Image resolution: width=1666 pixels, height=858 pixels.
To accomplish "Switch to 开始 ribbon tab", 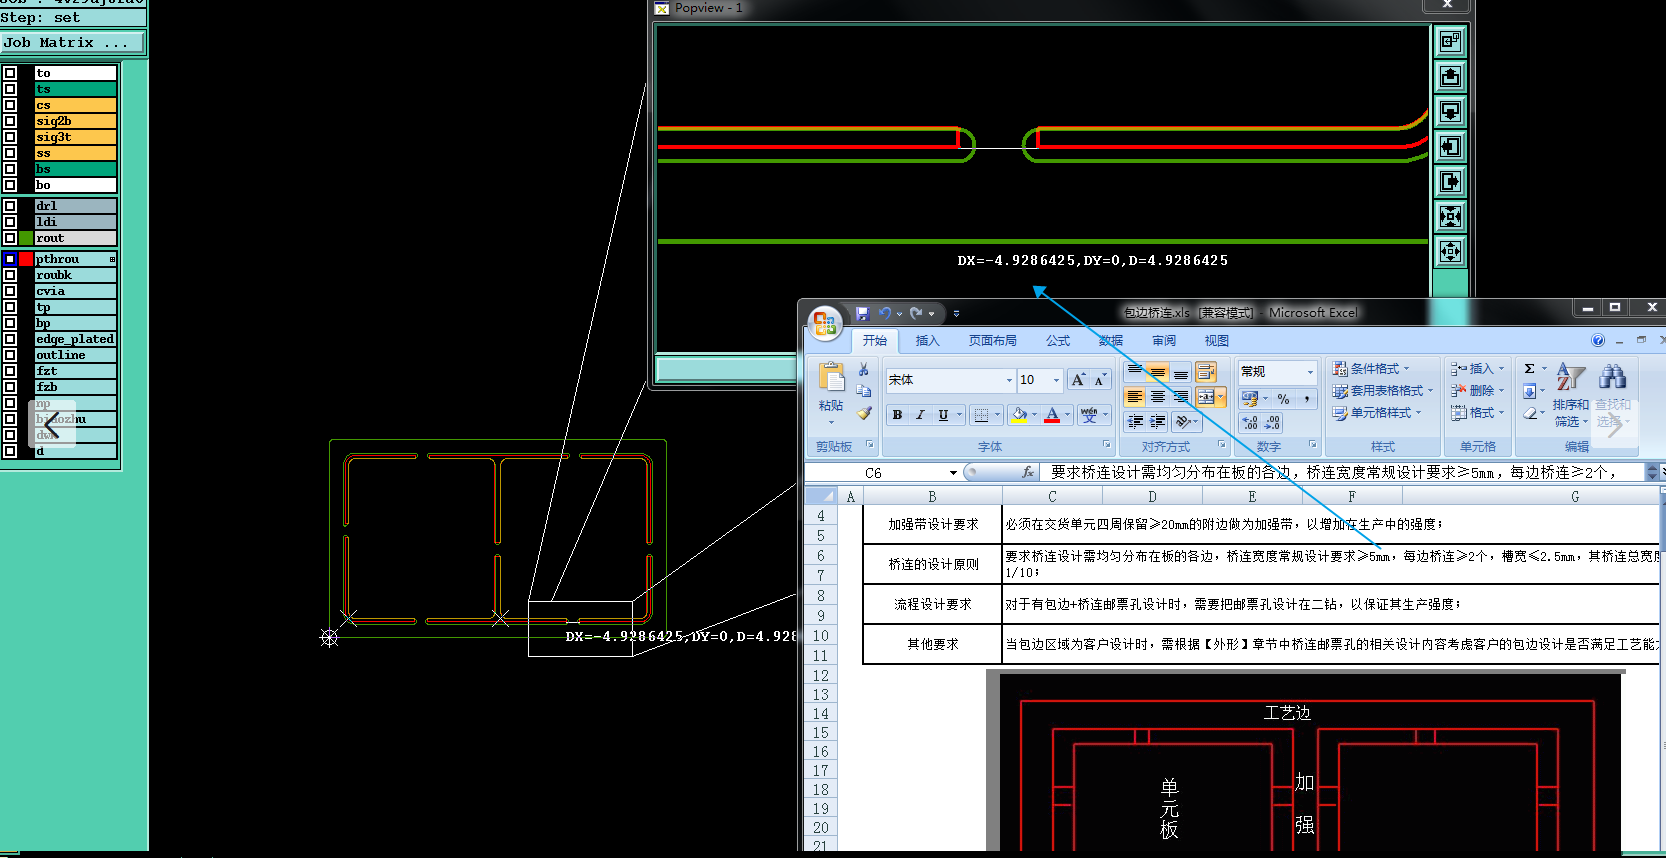I will click(x=875, y=341).
